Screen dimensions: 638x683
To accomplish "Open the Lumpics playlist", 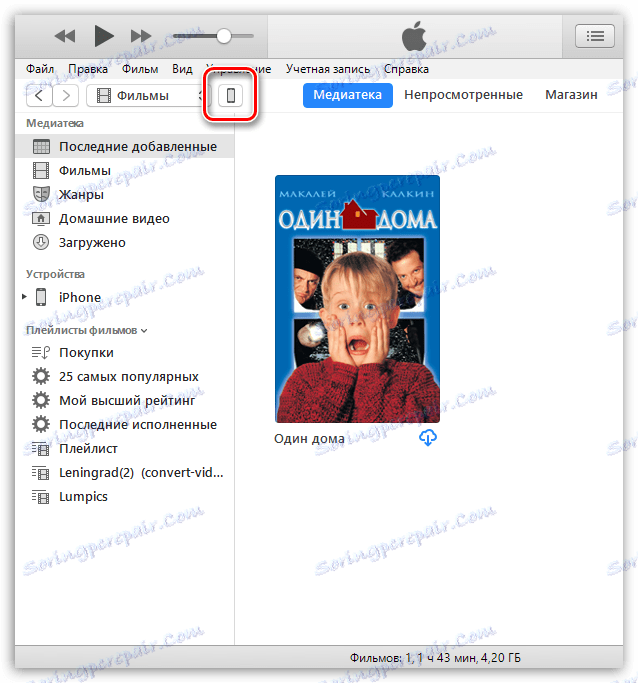I will [x=125, y=497].
